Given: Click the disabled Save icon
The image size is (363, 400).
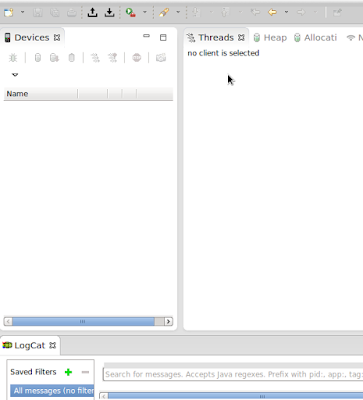Looking at the screenshot, I should [37, 13].
